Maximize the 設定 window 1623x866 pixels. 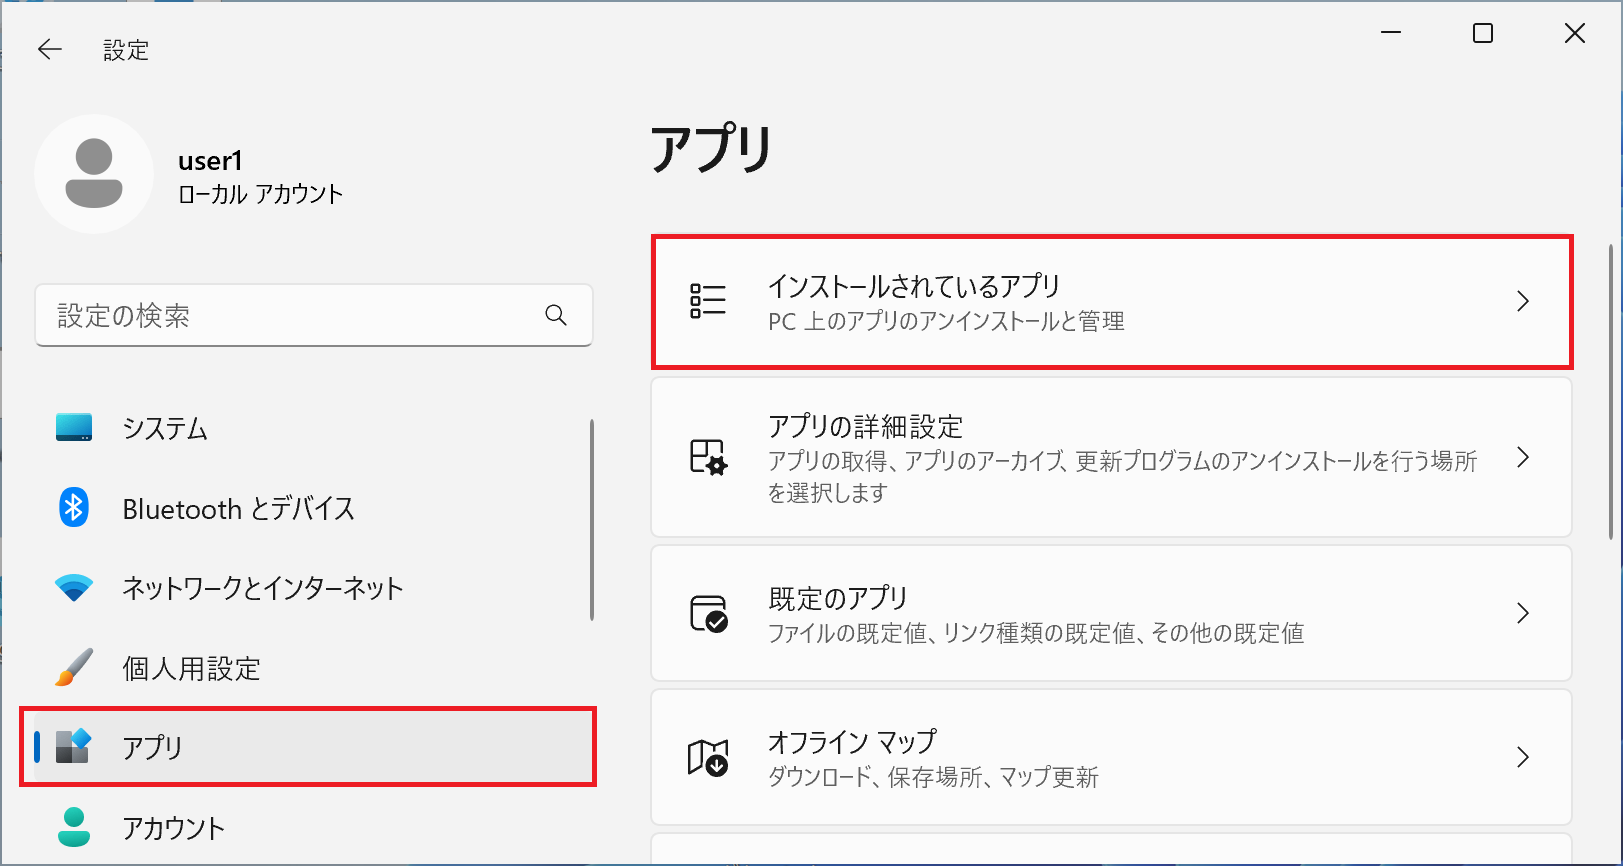(1483, 33)
